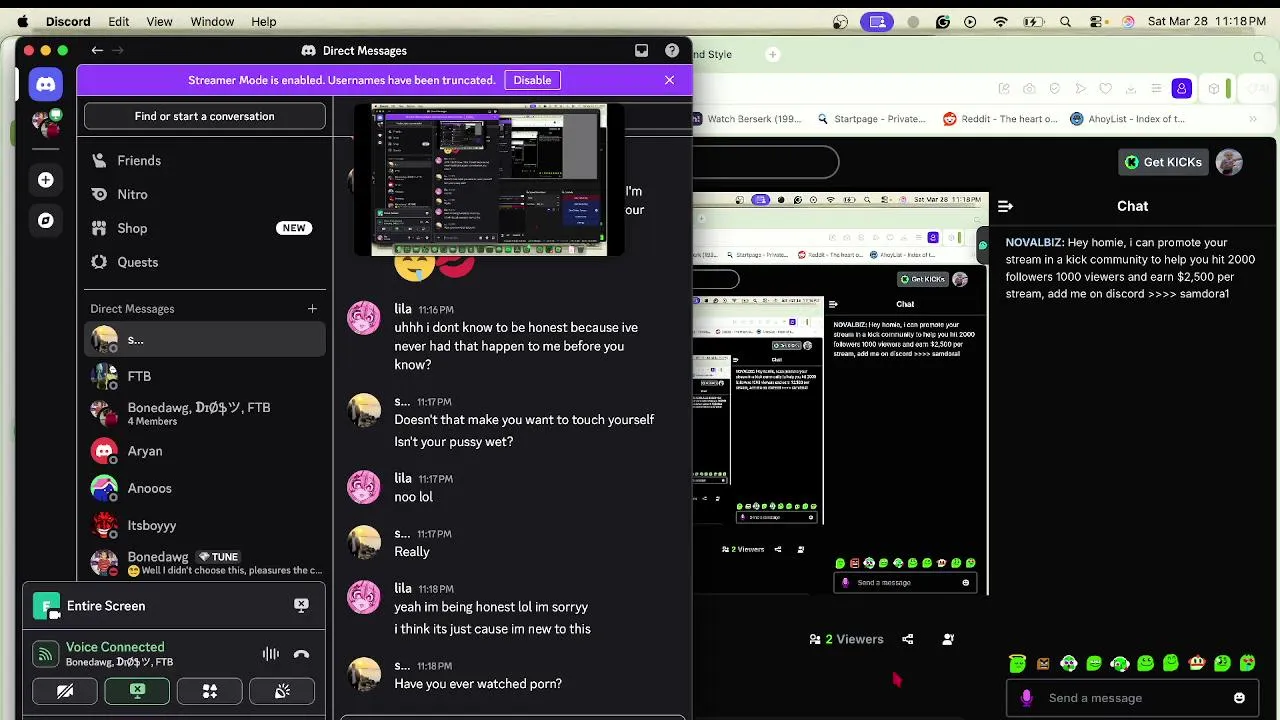
Task: Share stream icon next to Viewers
Action: [x=907, y=639]
